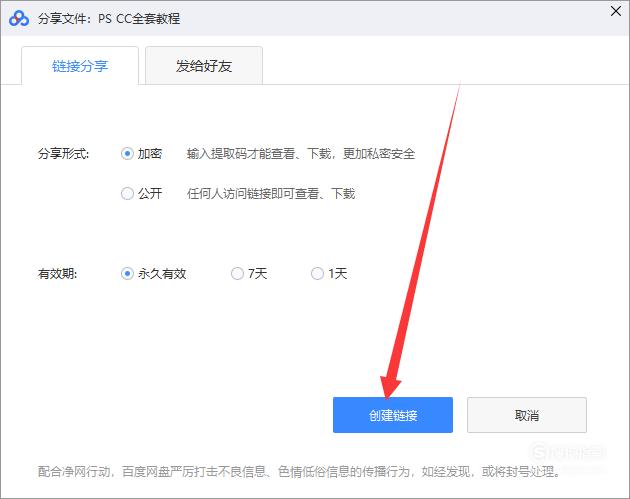Close the share file dialog

tap(616, 11)
